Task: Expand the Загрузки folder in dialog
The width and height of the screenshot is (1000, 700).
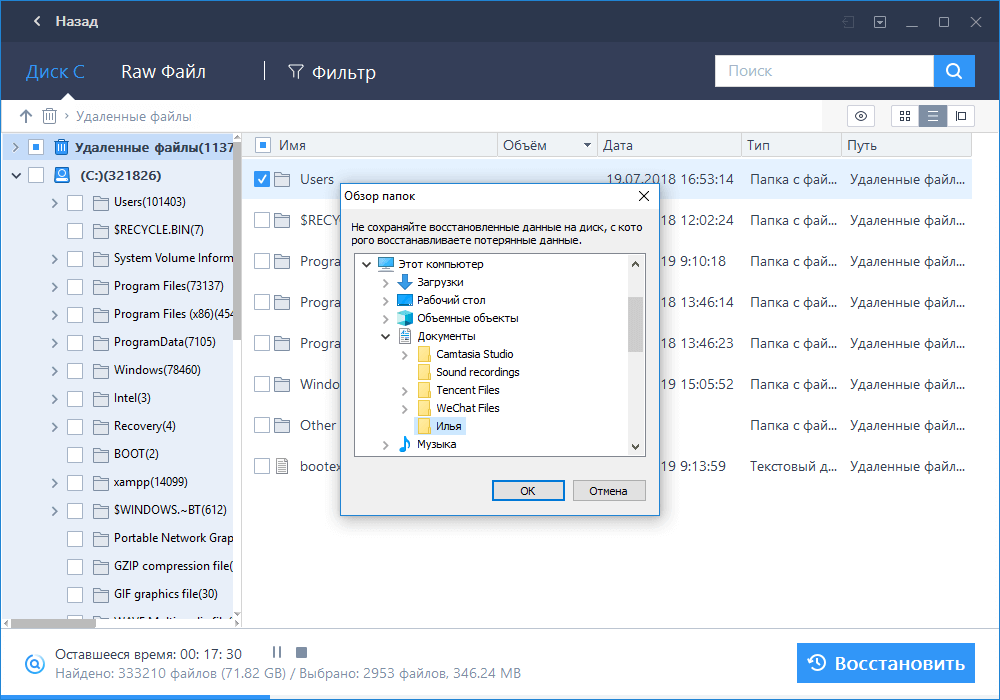Action: 386,282
